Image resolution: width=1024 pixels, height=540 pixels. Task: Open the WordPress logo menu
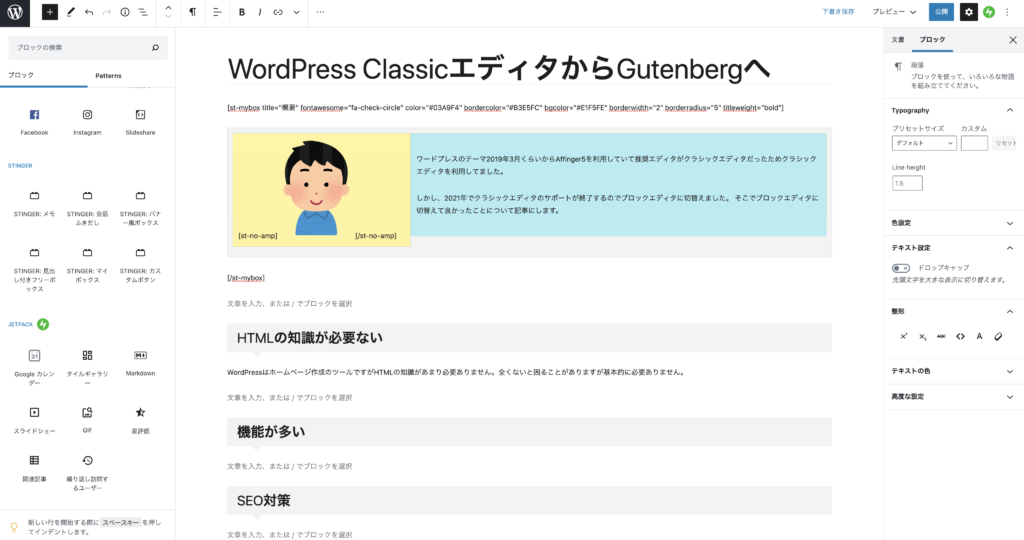14,12
